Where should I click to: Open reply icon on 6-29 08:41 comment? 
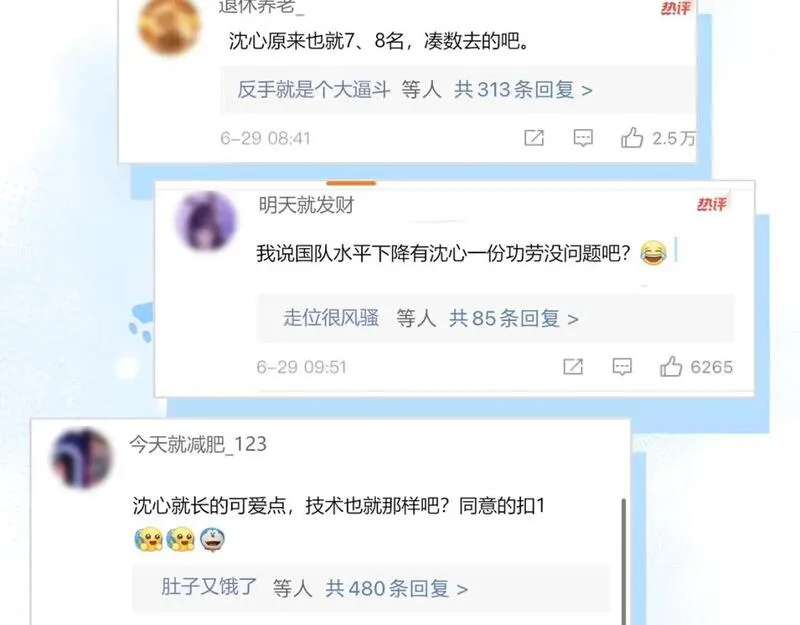(583, 138)
